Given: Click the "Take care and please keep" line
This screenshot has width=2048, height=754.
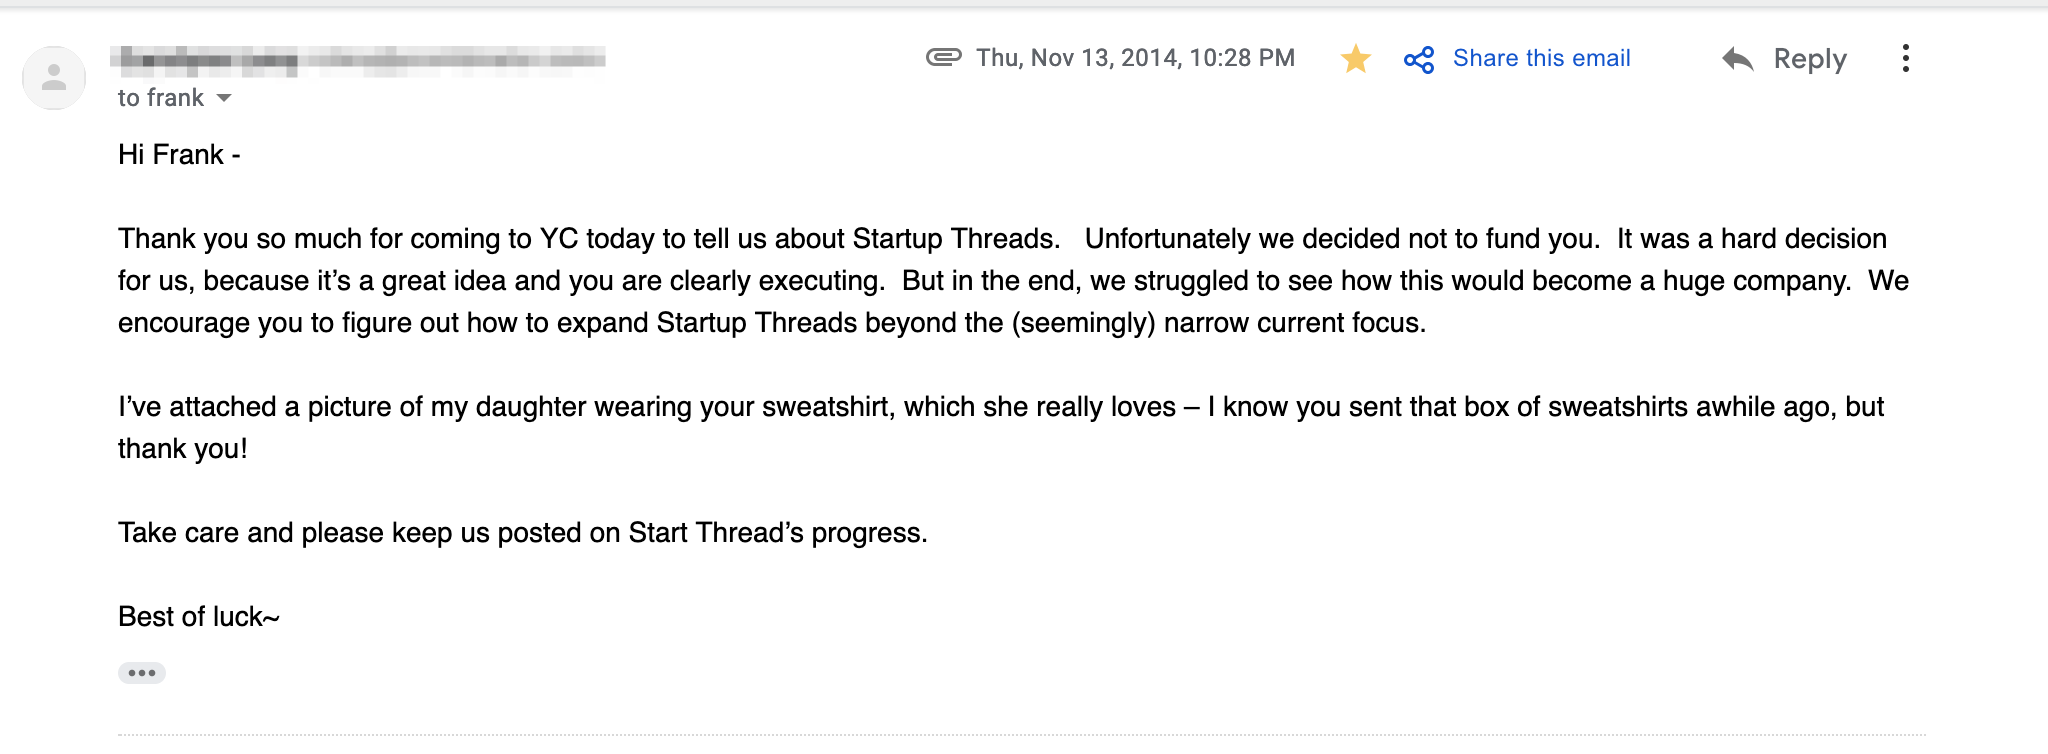Looking at the screenshot, I should click(x=522, y=533).
